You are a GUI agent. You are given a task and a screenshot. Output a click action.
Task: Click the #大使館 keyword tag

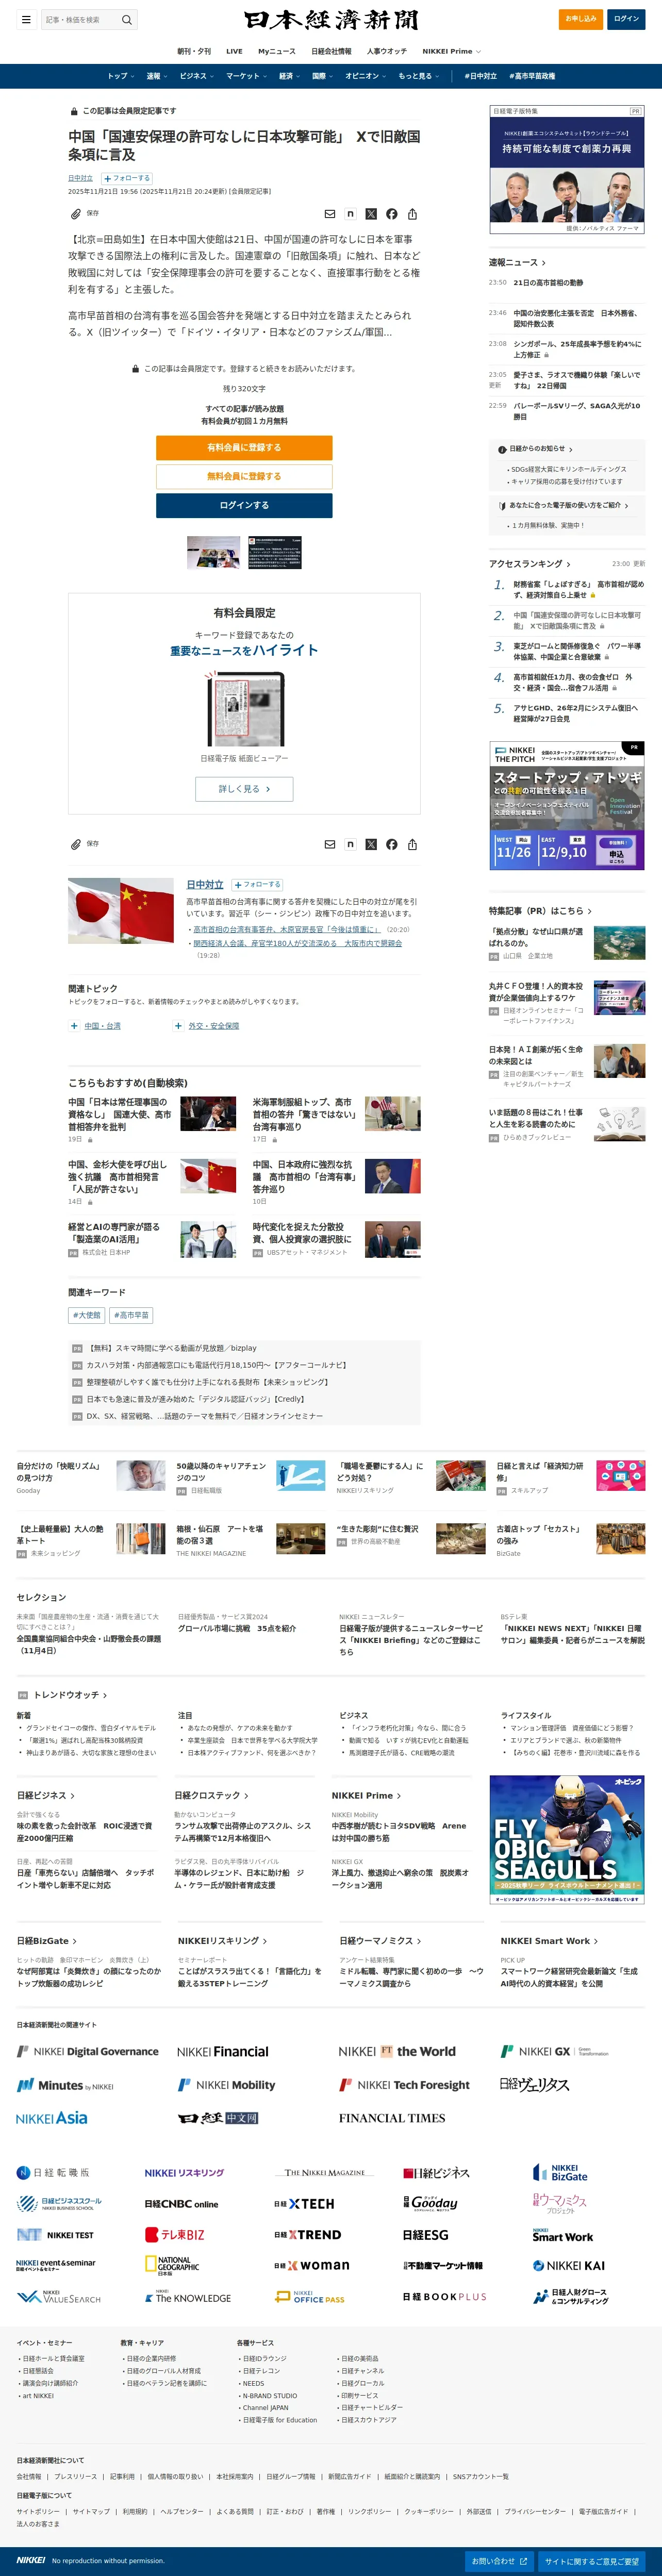click(x=87, y=1315)
